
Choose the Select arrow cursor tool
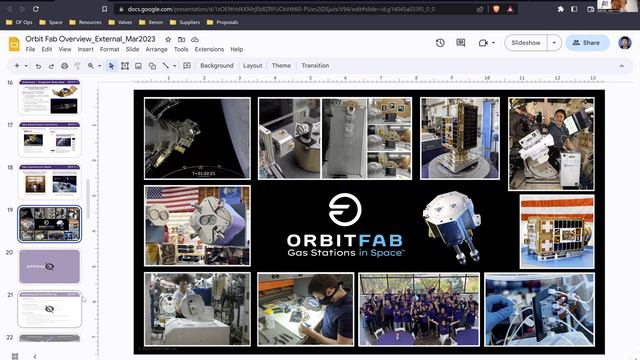pos(111,66)
